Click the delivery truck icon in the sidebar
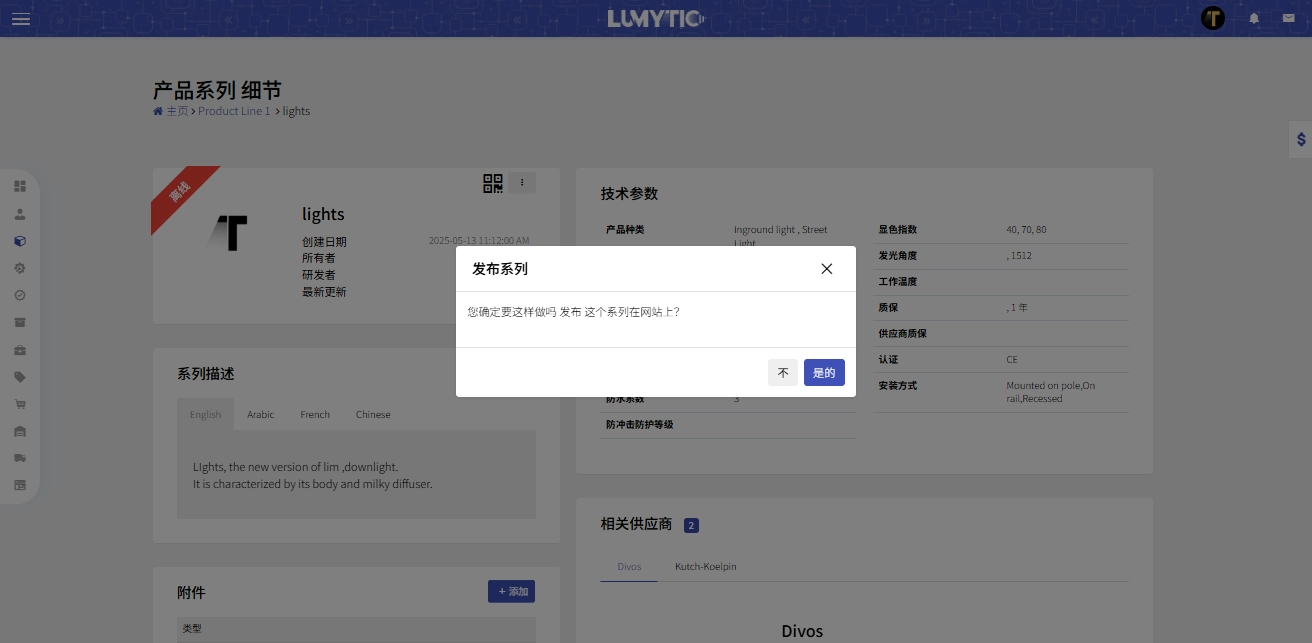Image resolution: width=1312 pixels, height=643 pixels. (20, 458)
